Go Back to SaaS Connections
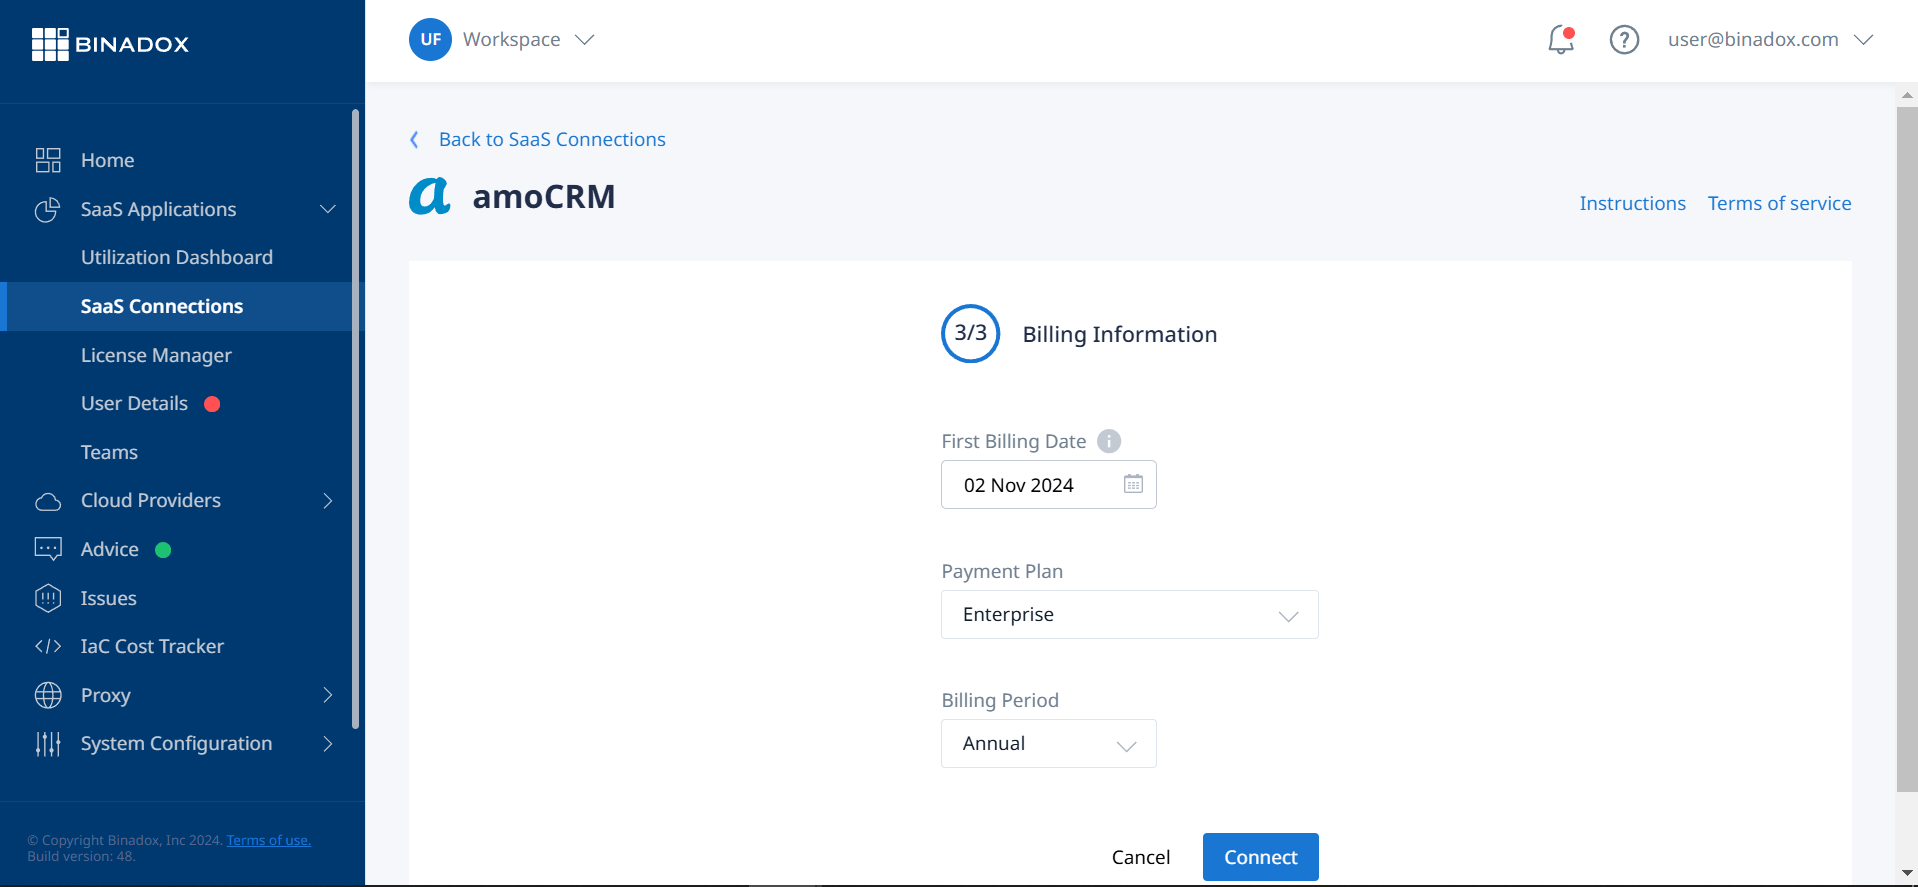Image resolution: width=1918 pixels, height=887 pixels. [x=552, y=140]
